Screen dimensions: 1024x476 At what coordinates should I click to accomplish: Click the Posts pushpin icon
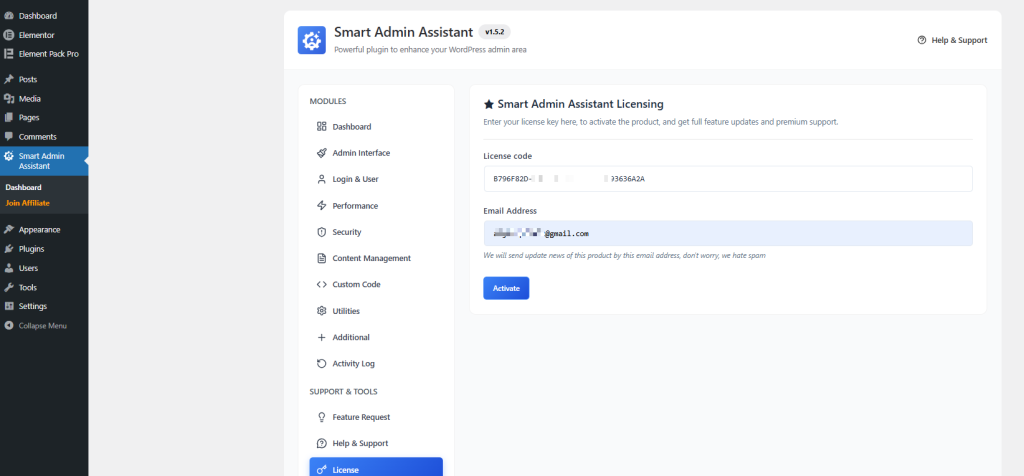8,80
